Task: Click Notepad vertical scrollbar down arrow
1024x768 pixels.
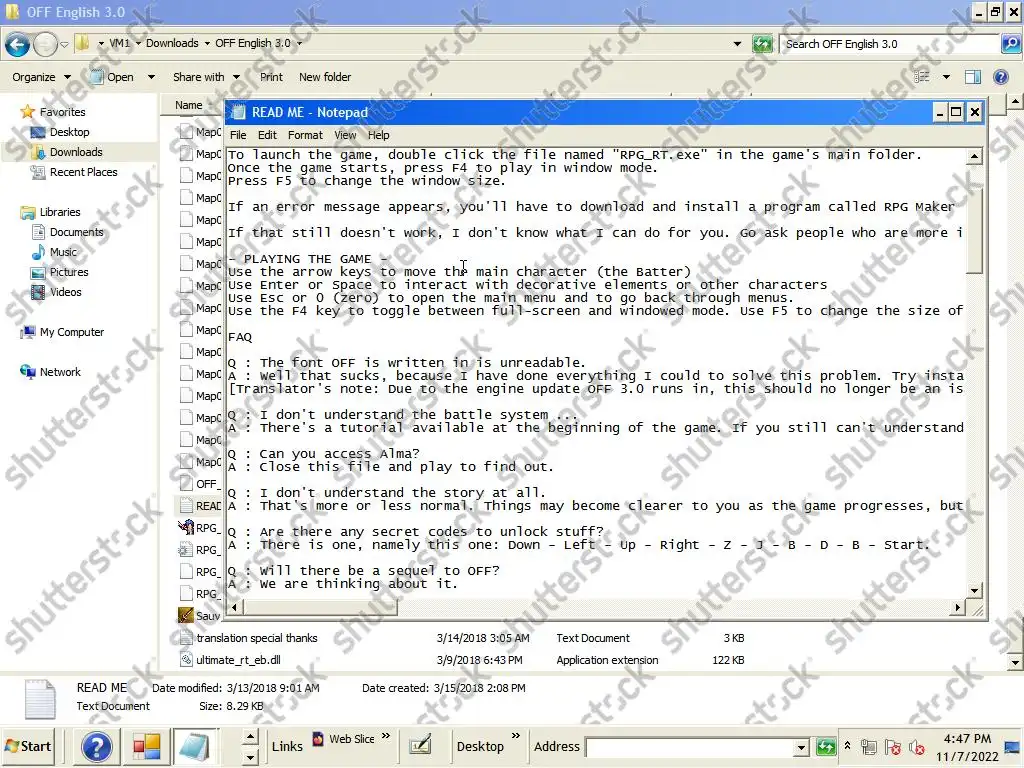Action: [974, 591]
